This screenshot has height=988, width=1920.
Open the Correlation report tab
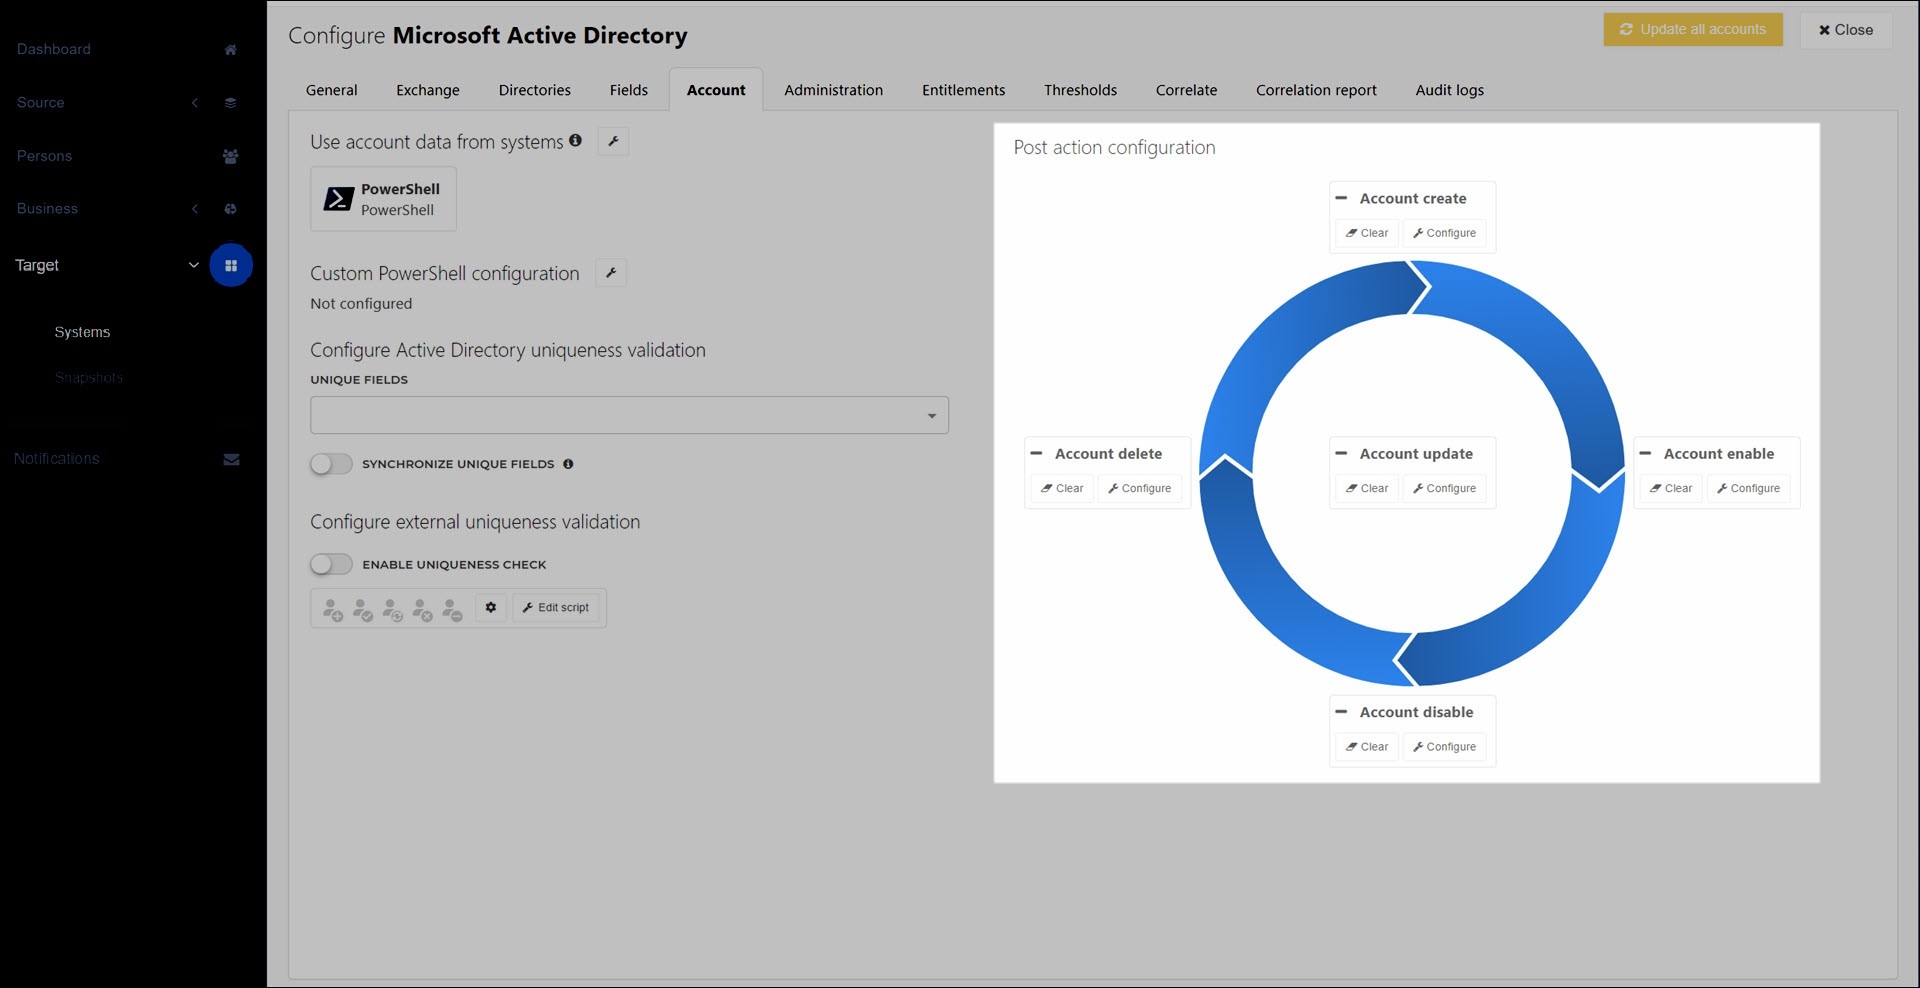tap(1316, 90)
